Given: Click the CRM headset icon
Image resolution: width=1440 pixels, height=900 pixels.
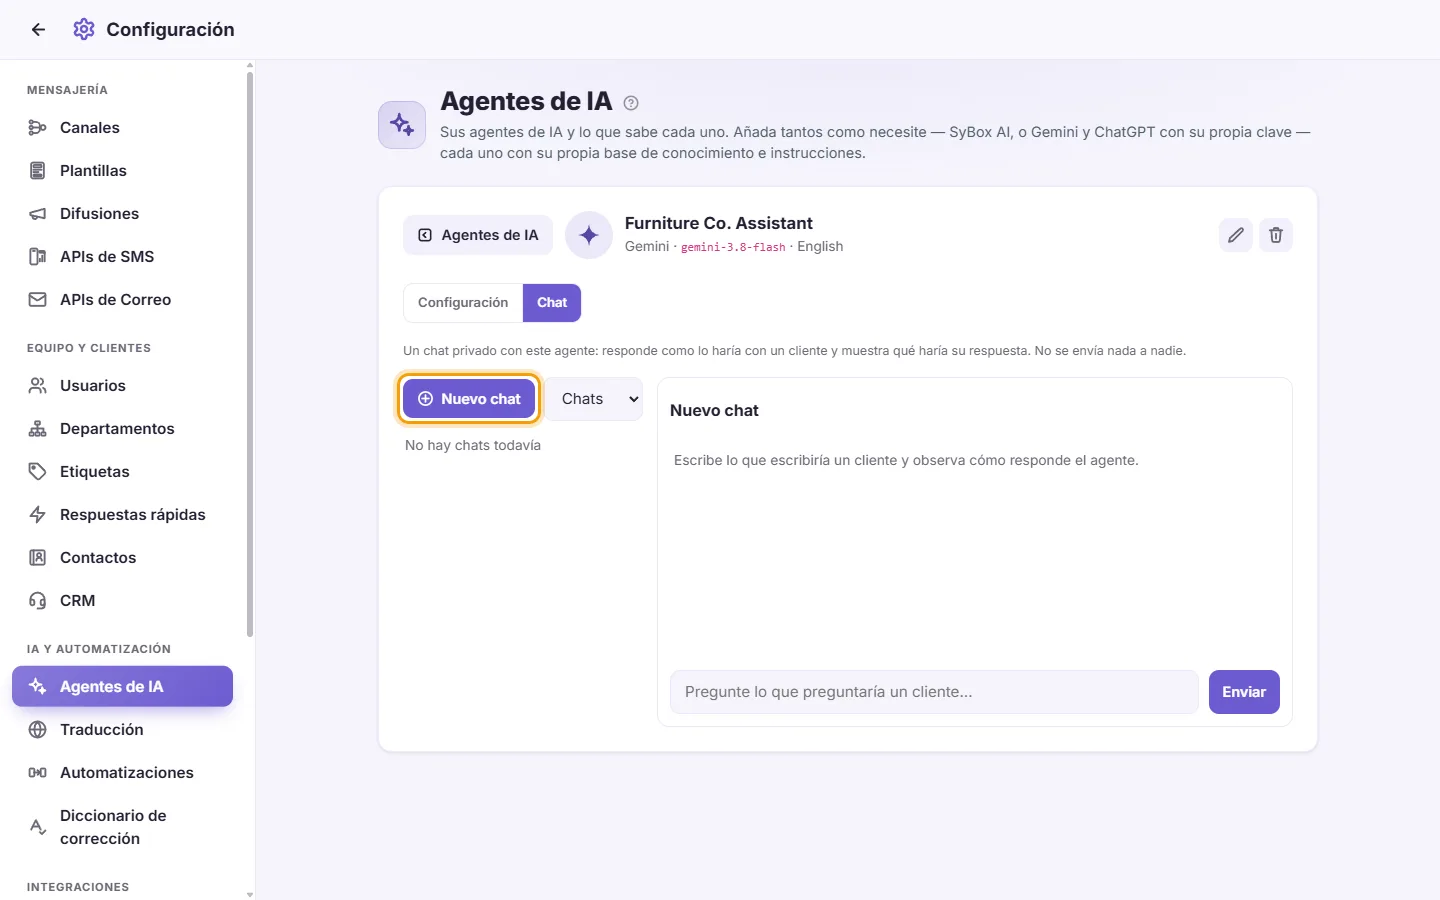Looking at the screenshot, I should pyautogui.click(x=38, y=601).
